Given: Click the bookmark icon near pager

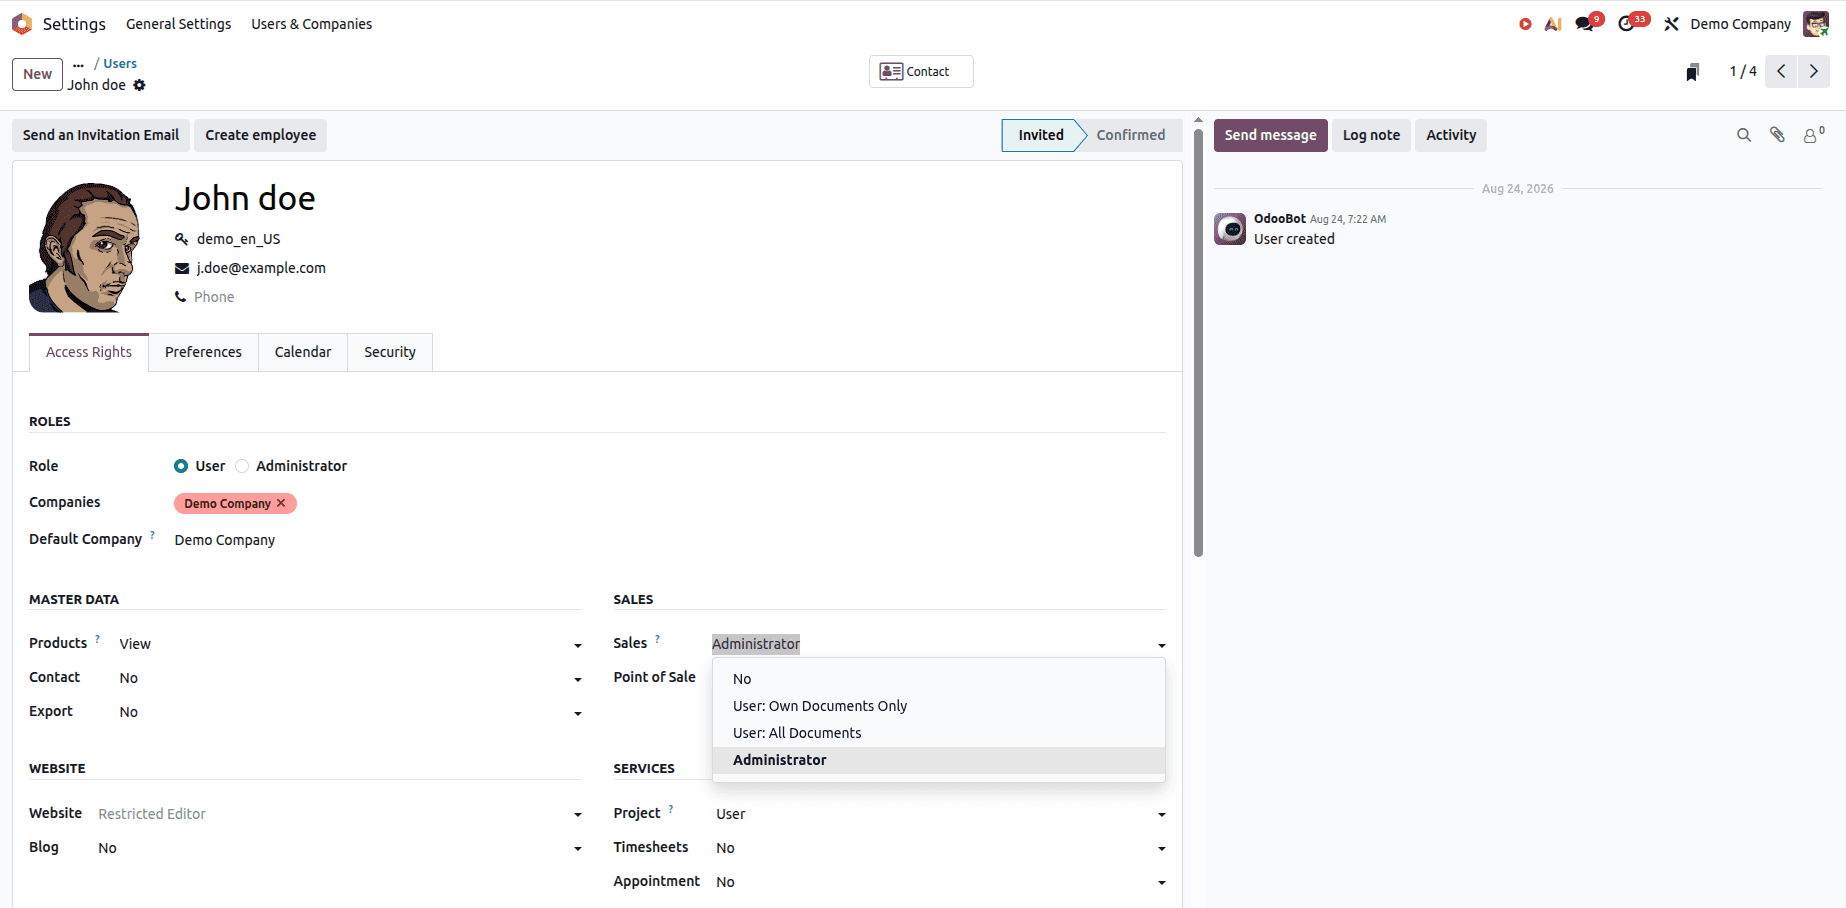Looking at the screenshot, I should pos(1692,72).
